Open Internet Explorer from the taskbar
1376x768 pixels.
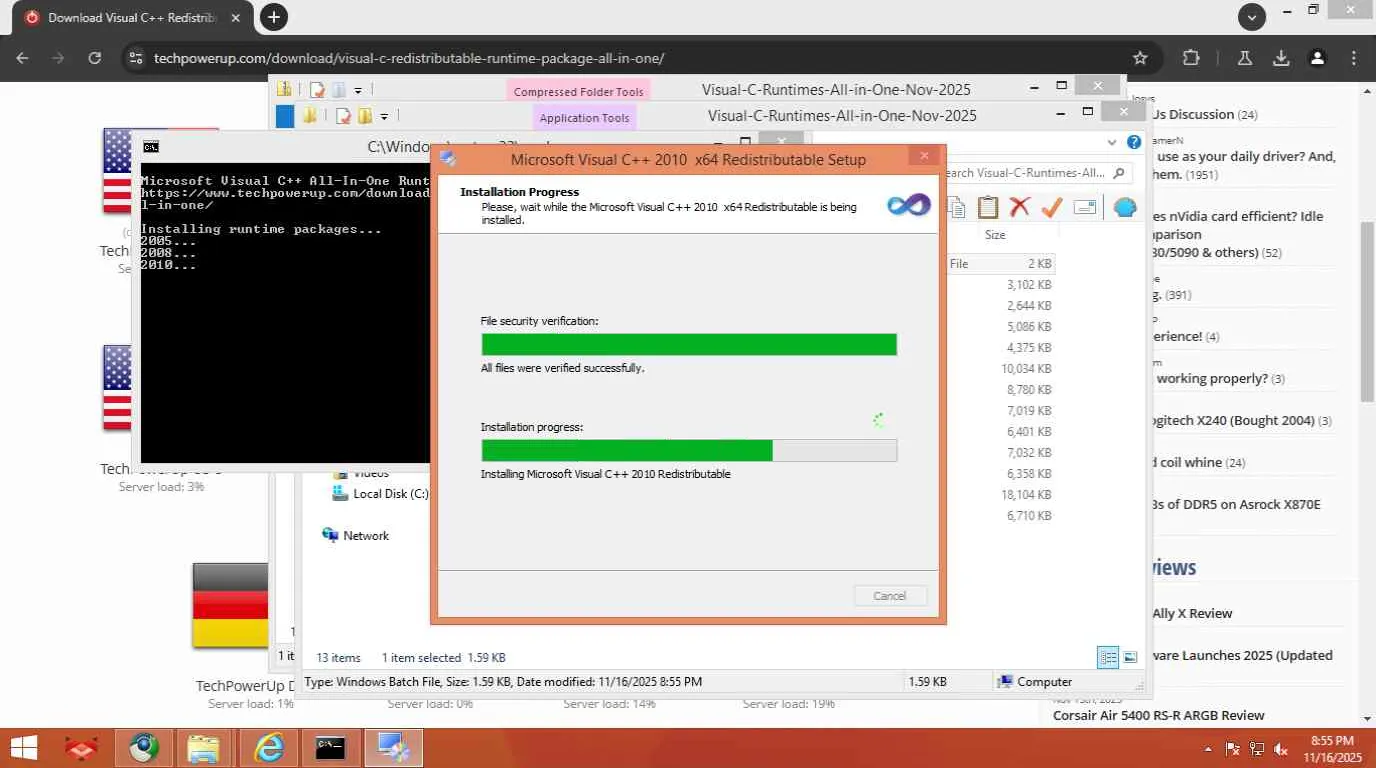[x=269, y=748]
